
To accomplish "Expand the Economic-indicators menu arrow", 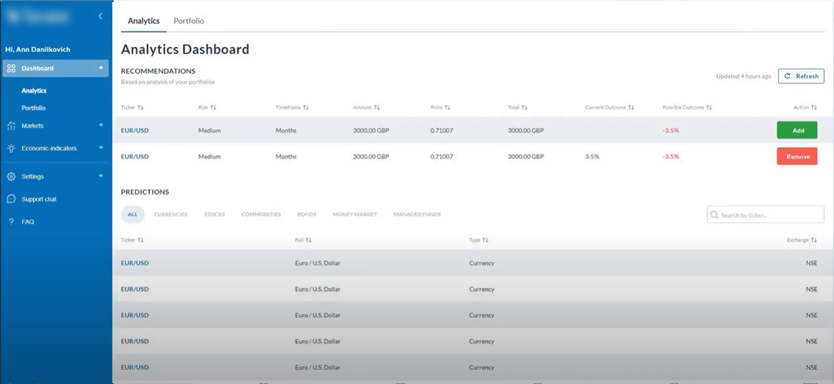I will 101,148.
